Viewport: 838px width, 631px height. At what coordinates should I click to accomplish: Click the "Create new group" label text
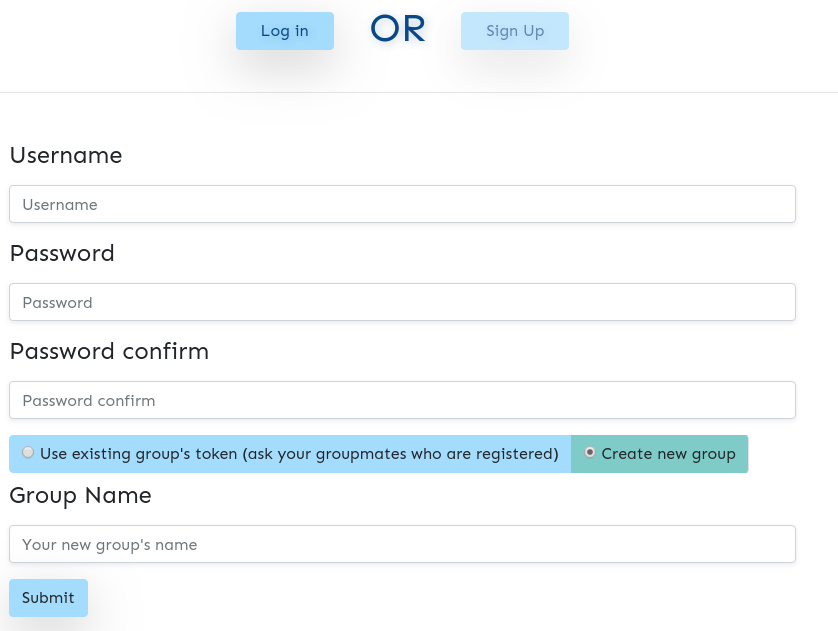(x=668, y=454)
